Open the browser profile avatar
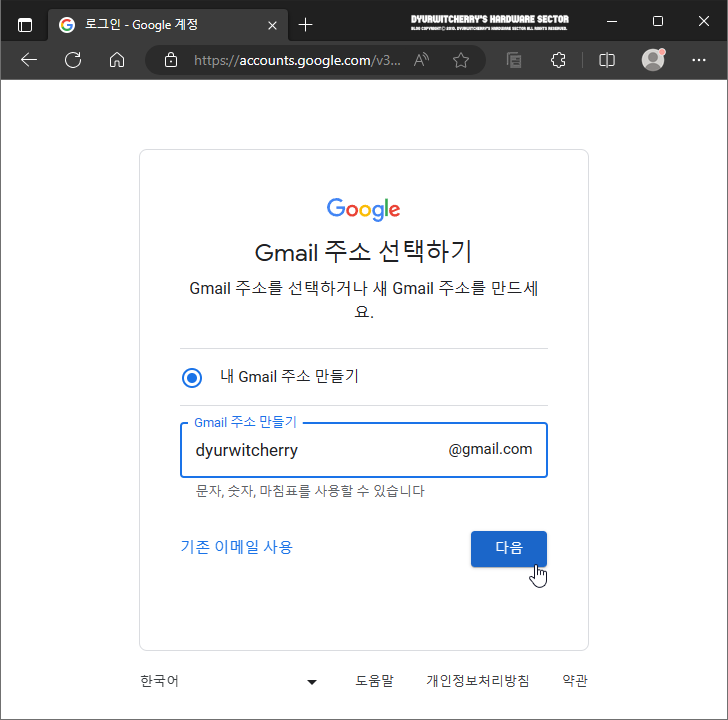 pos(653,60)
